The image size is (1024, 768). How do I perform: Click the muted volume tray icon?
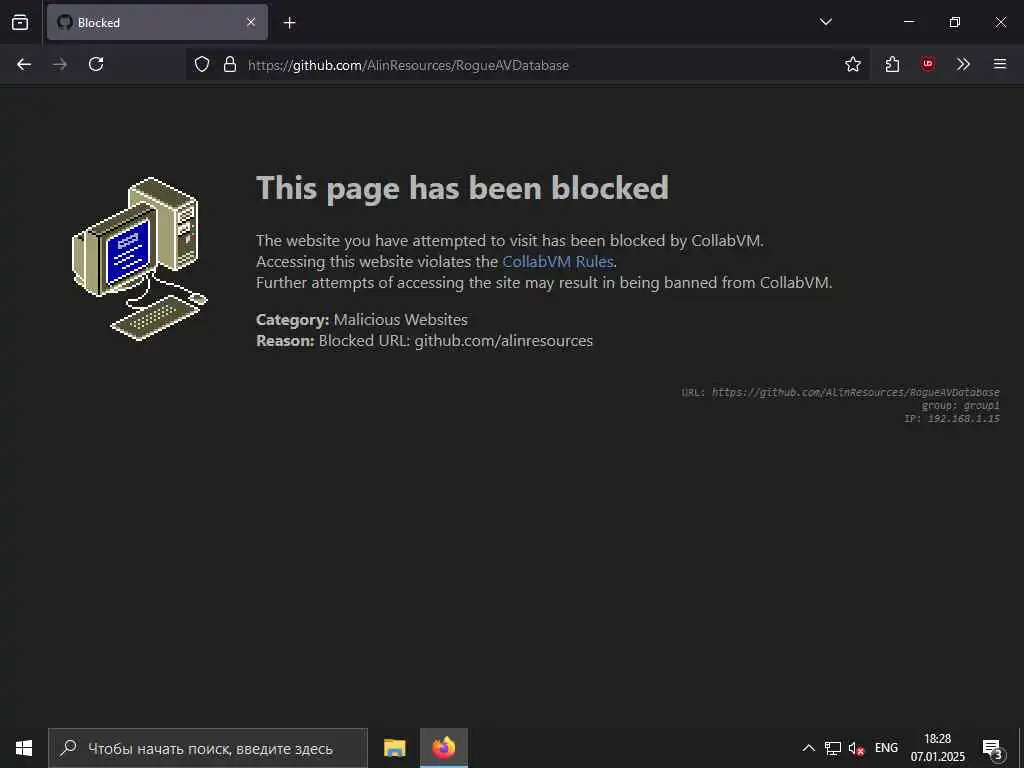856,748
